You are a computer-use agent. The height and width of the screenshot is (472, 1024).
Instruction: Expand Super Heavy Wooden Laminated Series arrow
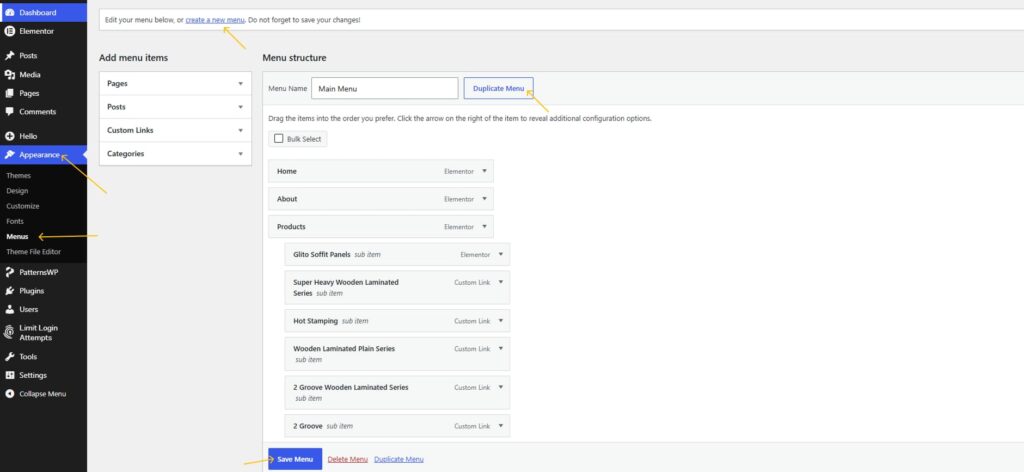point(501,282)
